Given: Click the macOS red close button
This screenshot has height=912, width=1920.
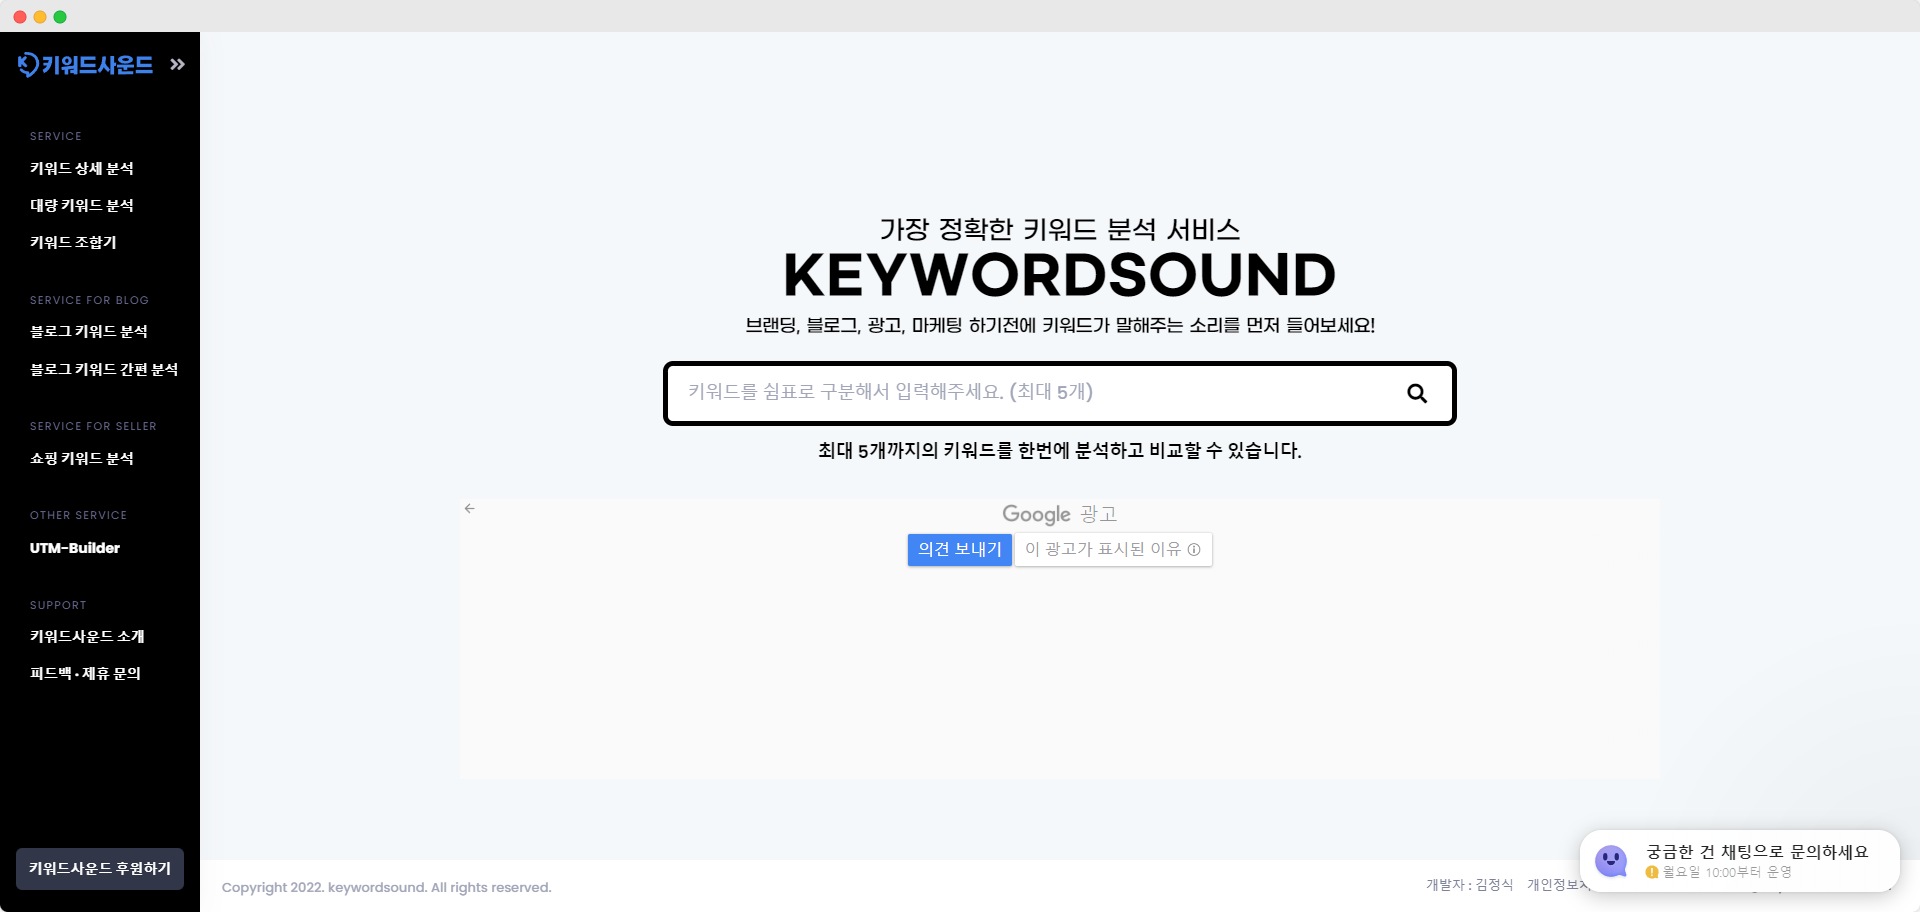Looking at the screenshot, I should (x=20, y=17).
